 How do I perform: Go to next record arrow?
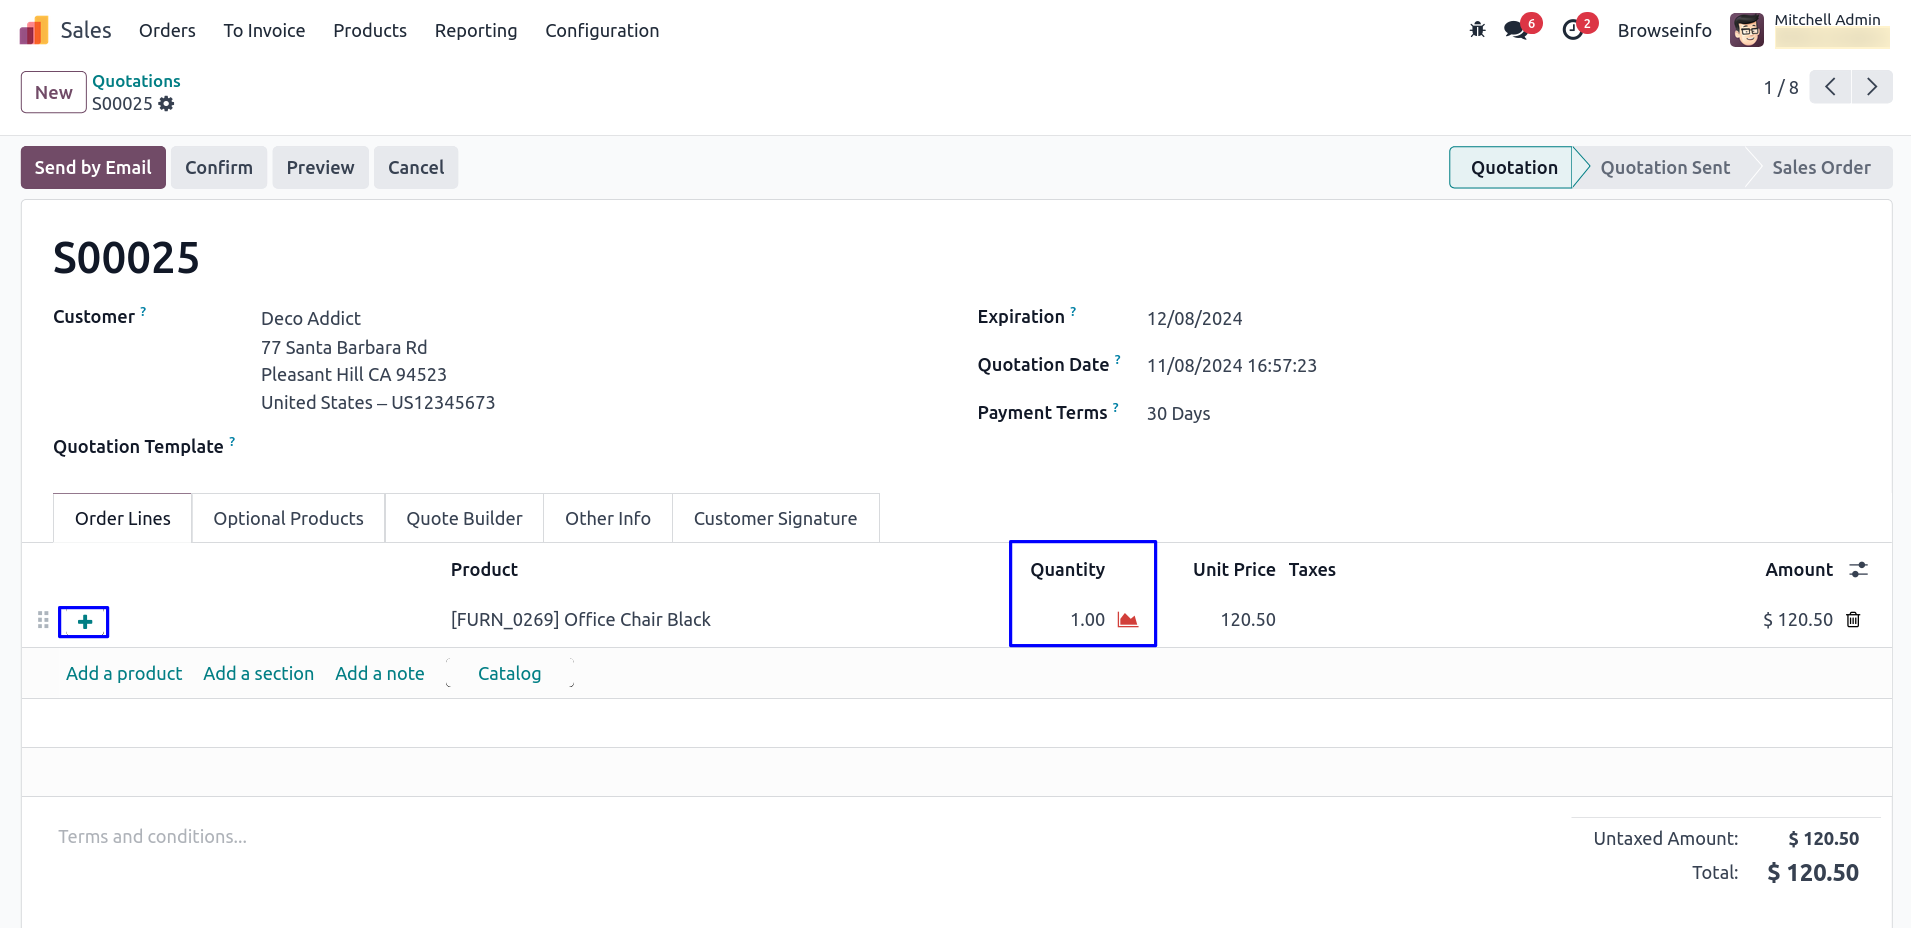(1871, 87)
